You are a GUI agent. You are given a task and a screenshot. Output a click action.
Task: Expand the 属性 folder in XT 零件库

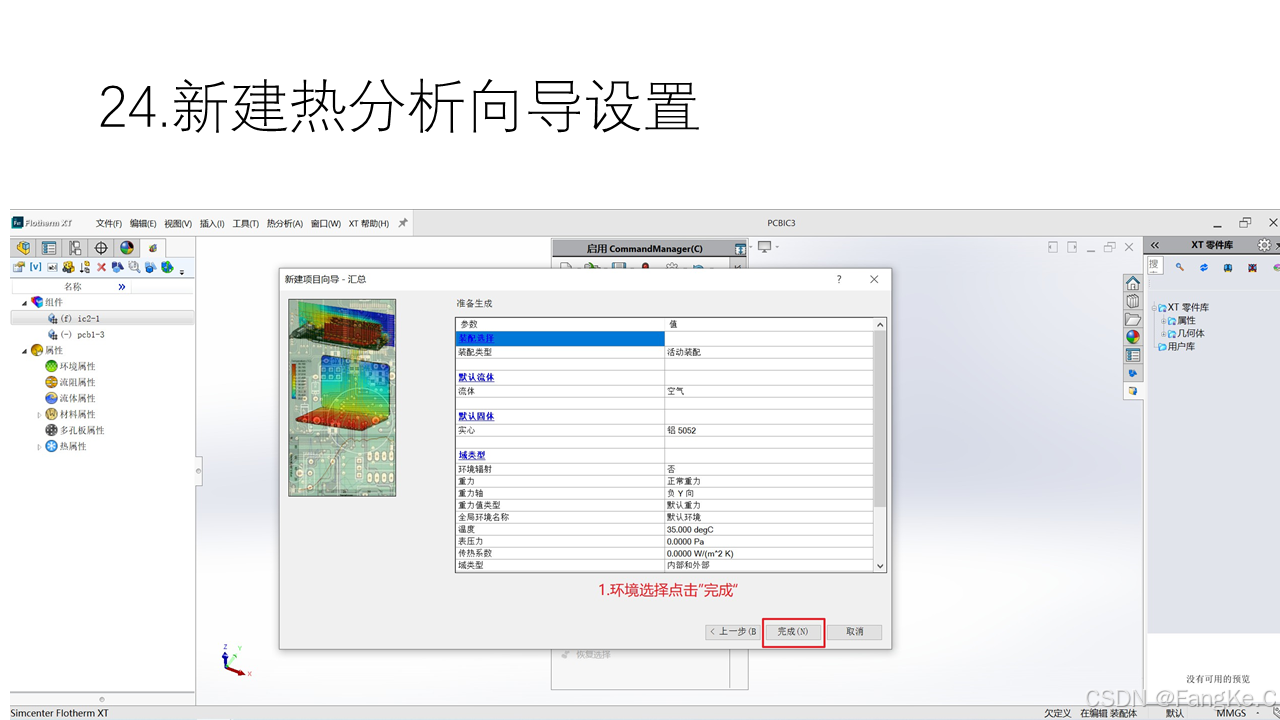pyautogui.click(x=1164, y=320)
